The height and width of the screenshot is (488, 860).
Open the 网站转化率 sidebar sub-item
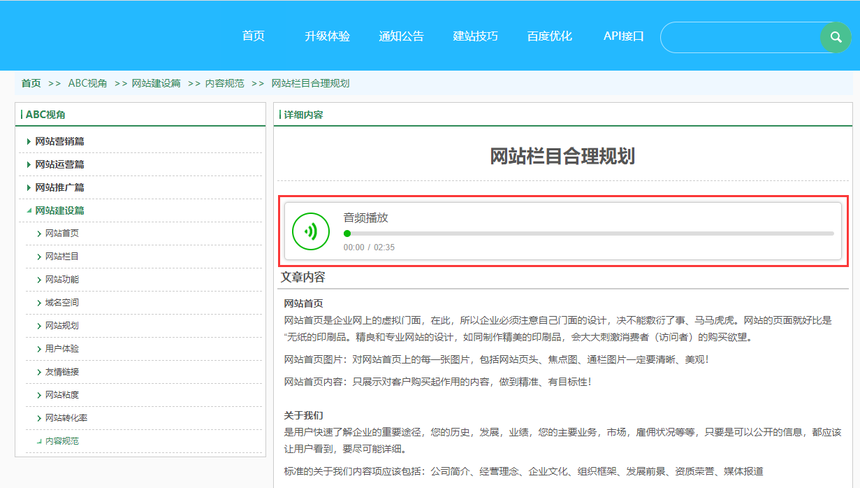[x=66, y=418]
